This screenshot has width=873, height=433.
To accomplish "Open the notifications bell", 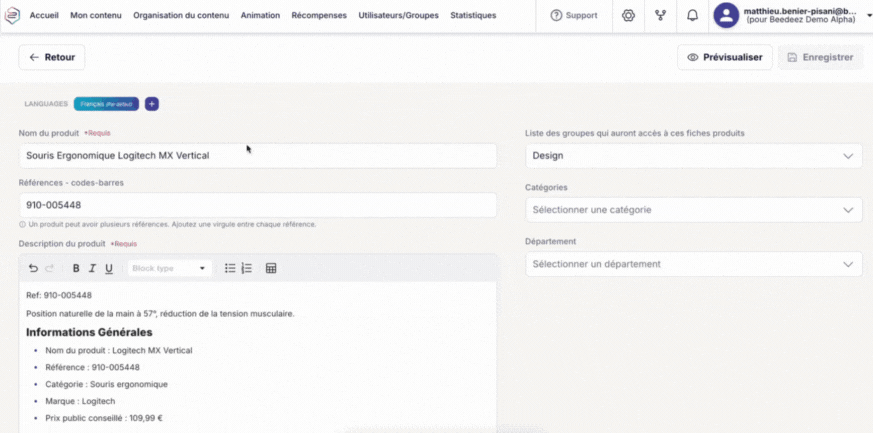I will (x=692, y=16).
